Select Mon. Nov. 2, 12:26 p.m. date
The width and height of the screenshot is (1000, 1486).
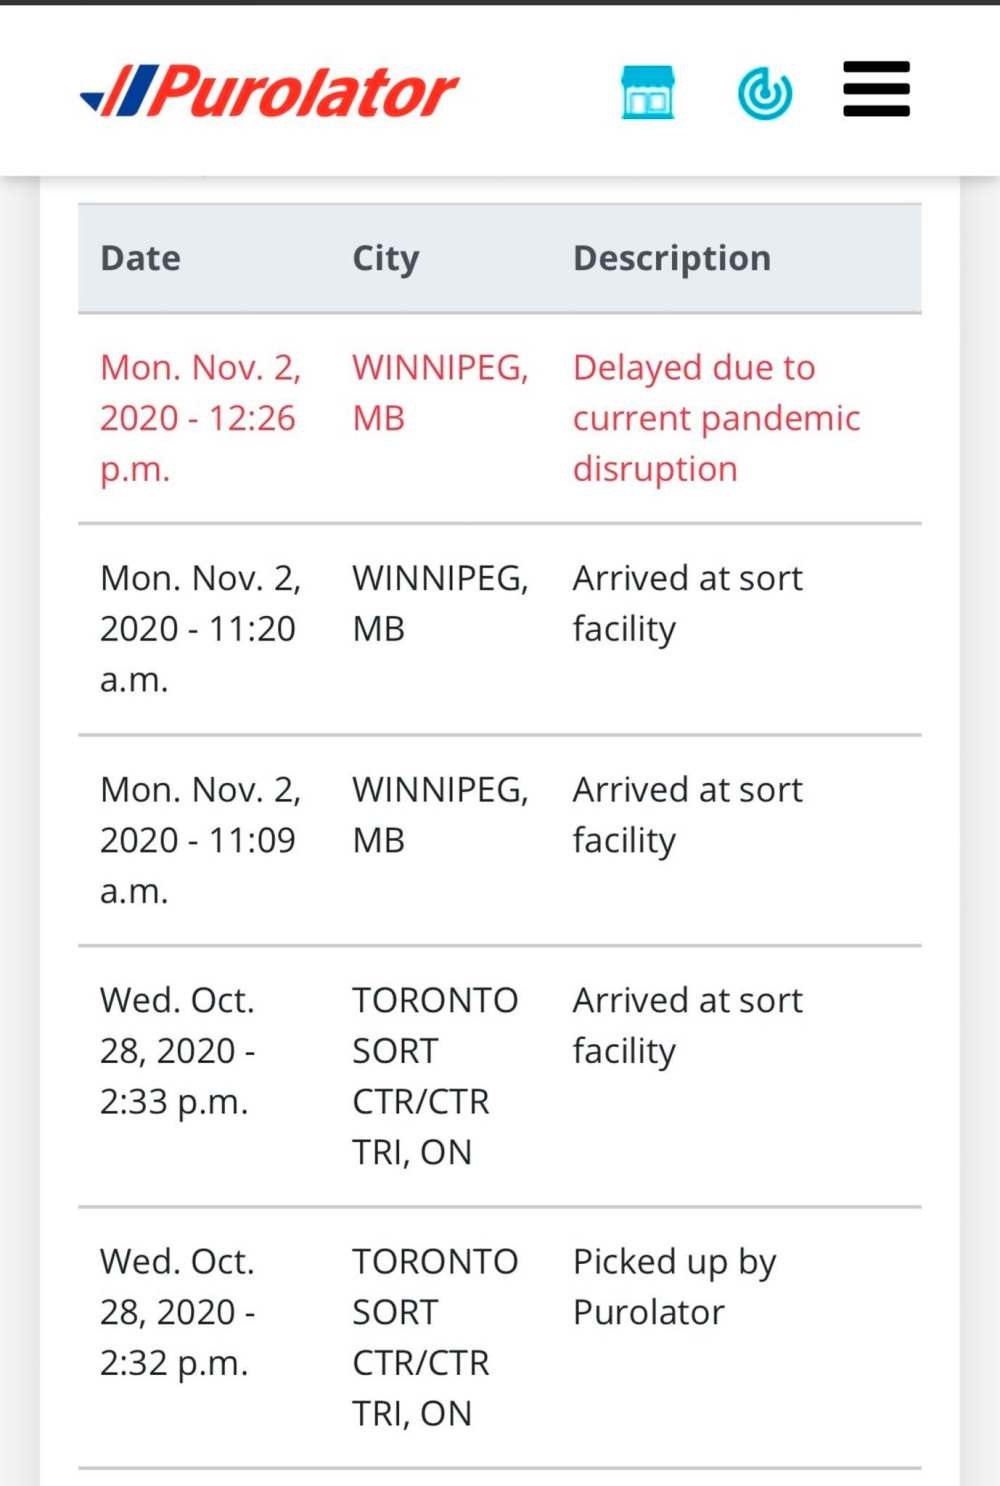click(x=200, y=418)
